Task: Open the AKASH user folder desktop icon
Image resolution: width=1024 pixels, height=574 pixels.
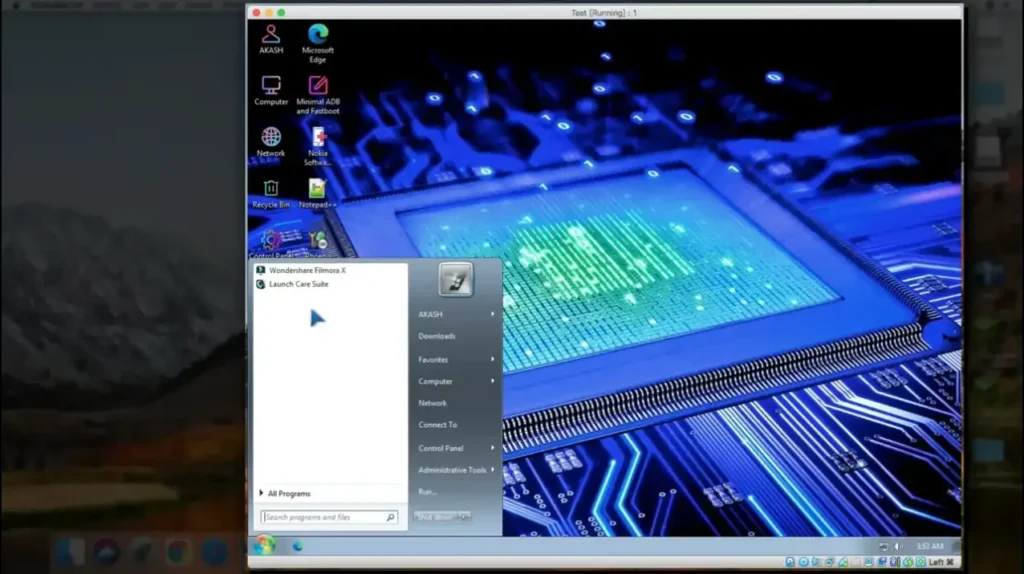Action: [271, 36]
